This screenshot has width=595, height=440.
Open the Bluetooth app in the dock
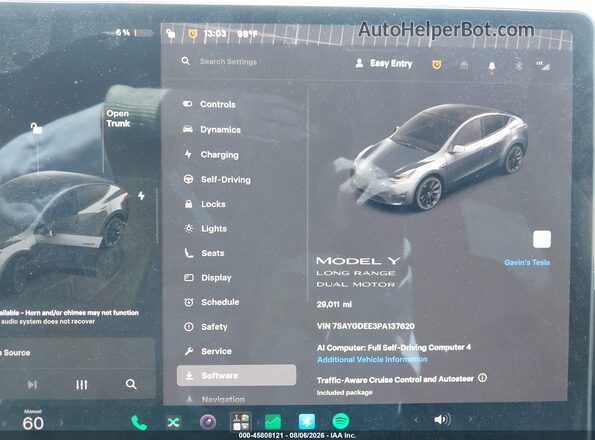(307, 421)
